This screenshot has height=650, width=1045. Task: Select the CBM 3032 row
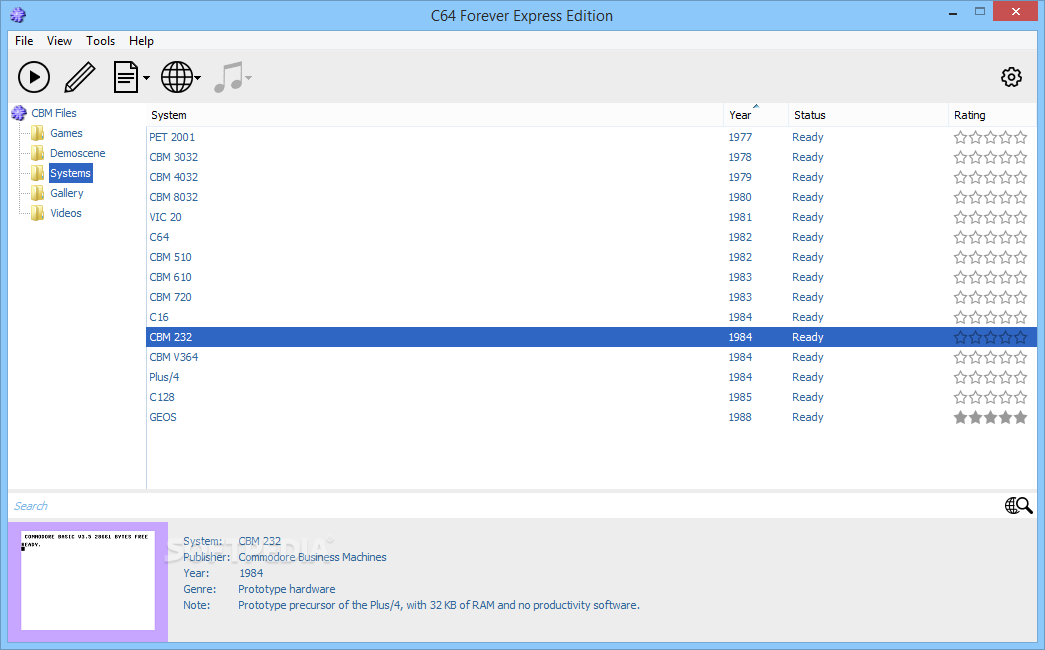pyautogui.click(x=591, y=157)
